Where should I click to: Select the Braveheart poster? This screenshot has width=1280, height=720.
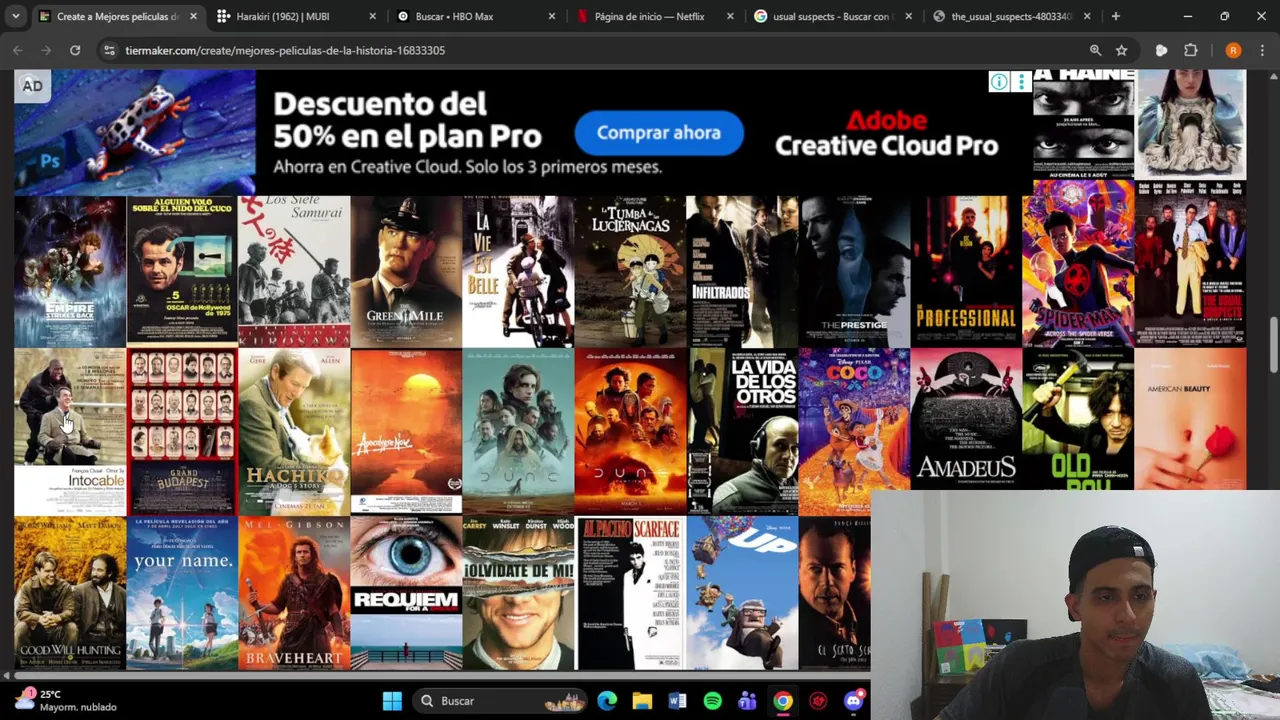point(294,593)
